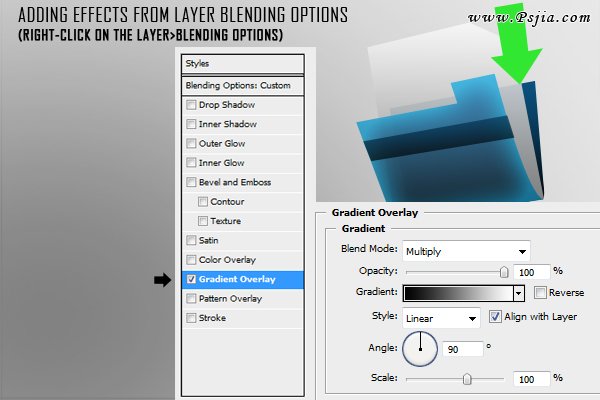Open the Color Overlay settings

tap(228, 260)
